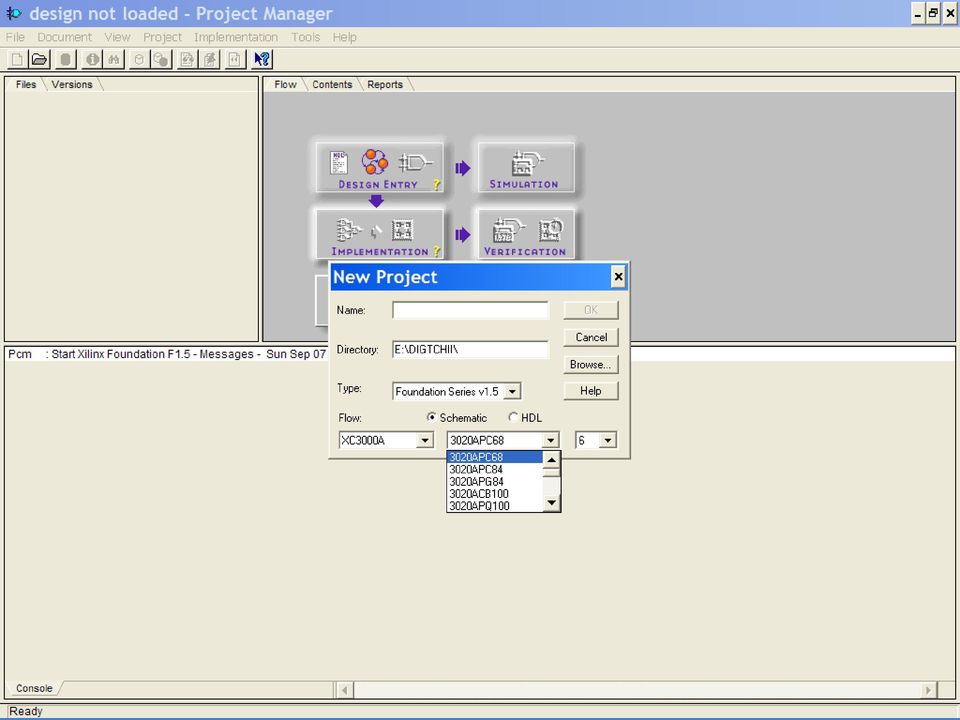Click console horizontal scrollbar left arrow

(x=345, y=690)
